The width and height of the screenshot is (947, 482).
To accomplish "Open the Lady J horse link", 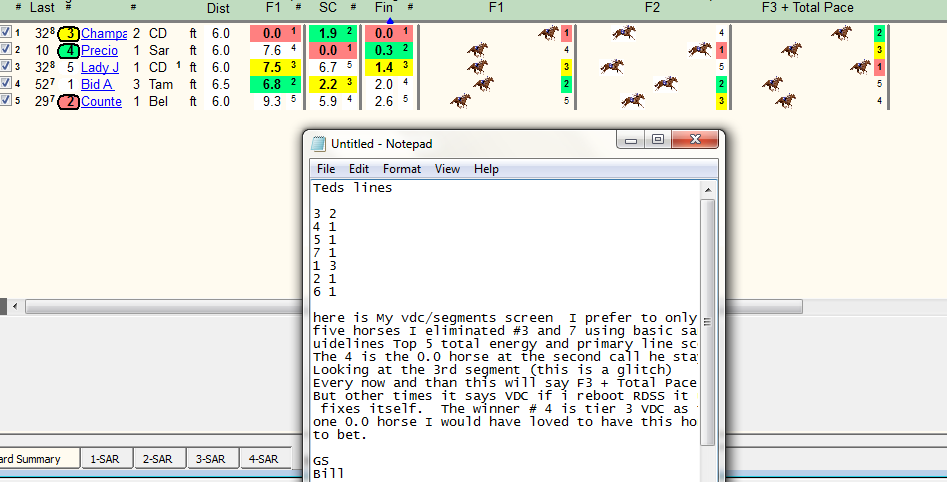I will point(100,67).
